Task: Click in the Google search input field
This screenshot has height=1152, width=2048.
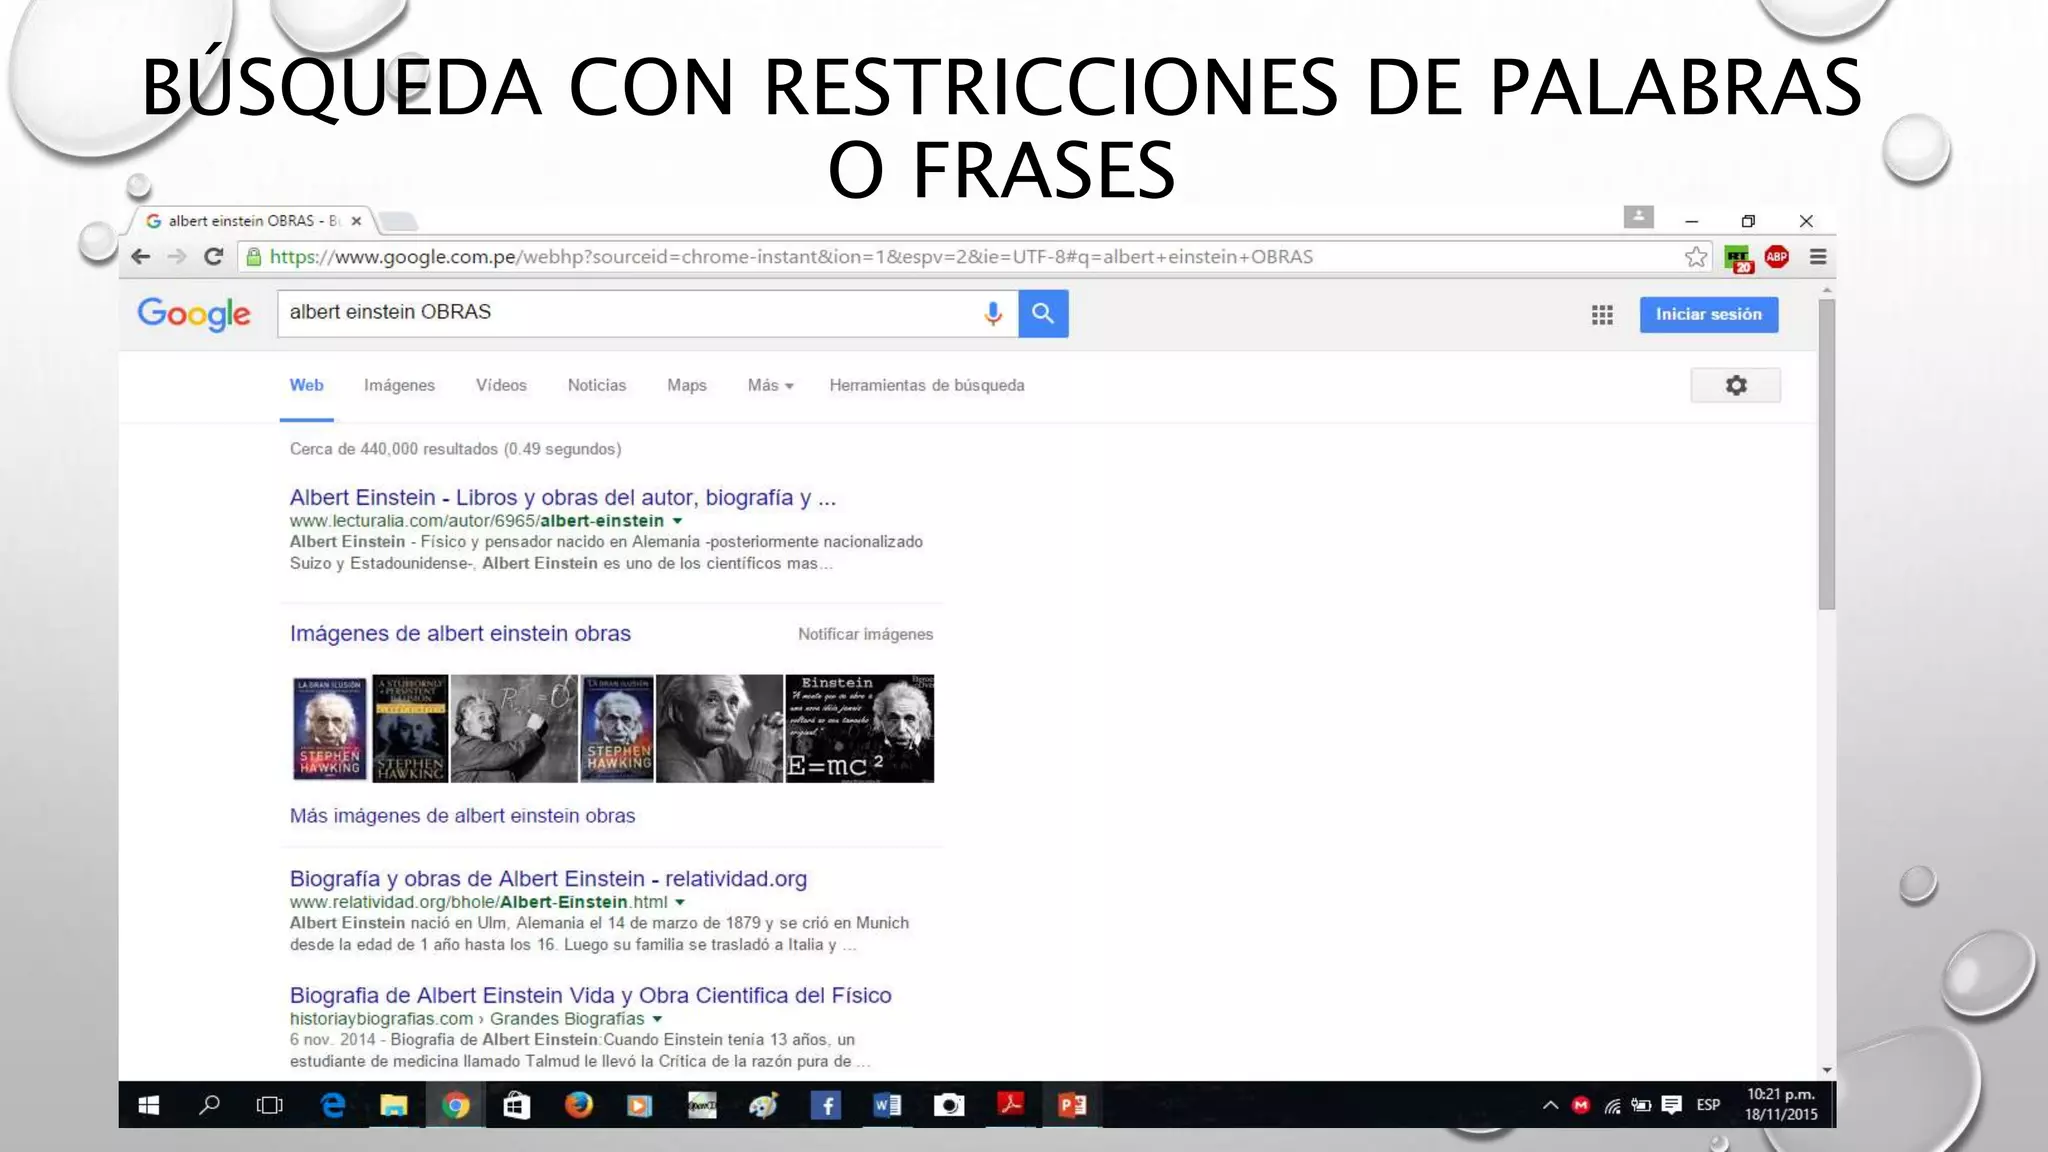Action: pos(620,313)
